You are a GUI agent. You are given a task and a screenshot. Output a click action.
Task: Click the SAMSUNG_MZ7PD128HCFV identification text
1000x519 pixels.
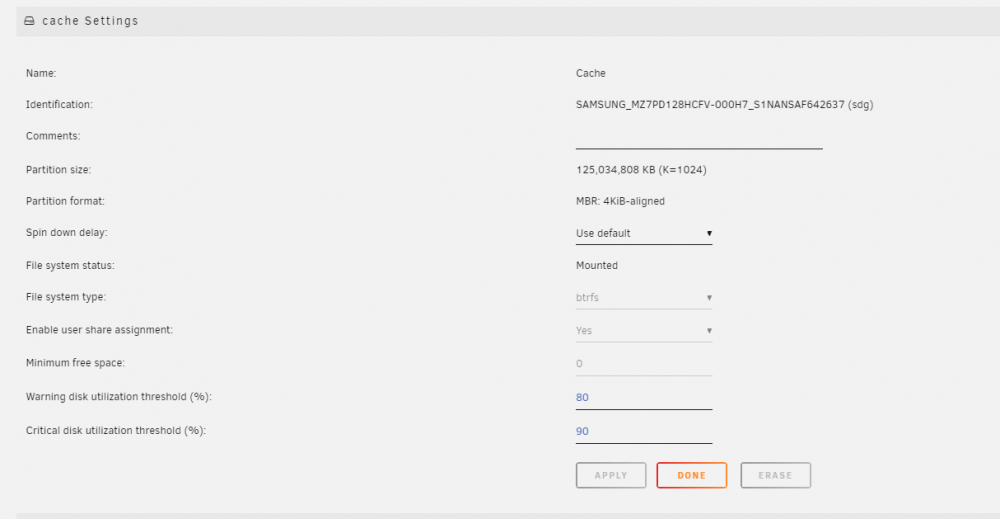point(724,105)
